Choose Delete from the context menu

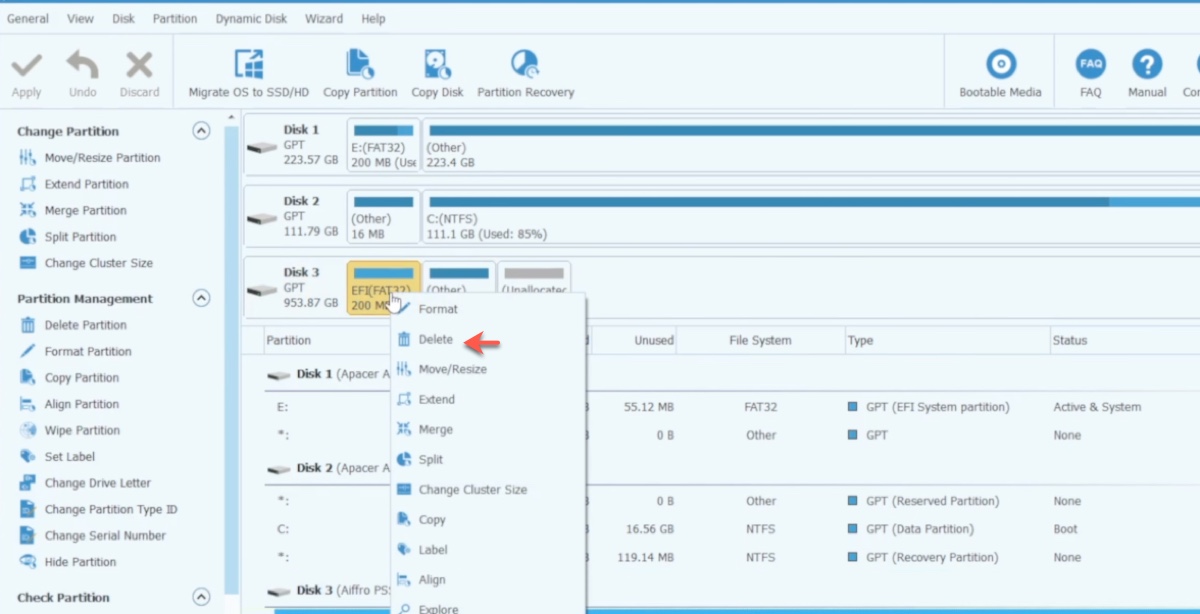[435, 340]
